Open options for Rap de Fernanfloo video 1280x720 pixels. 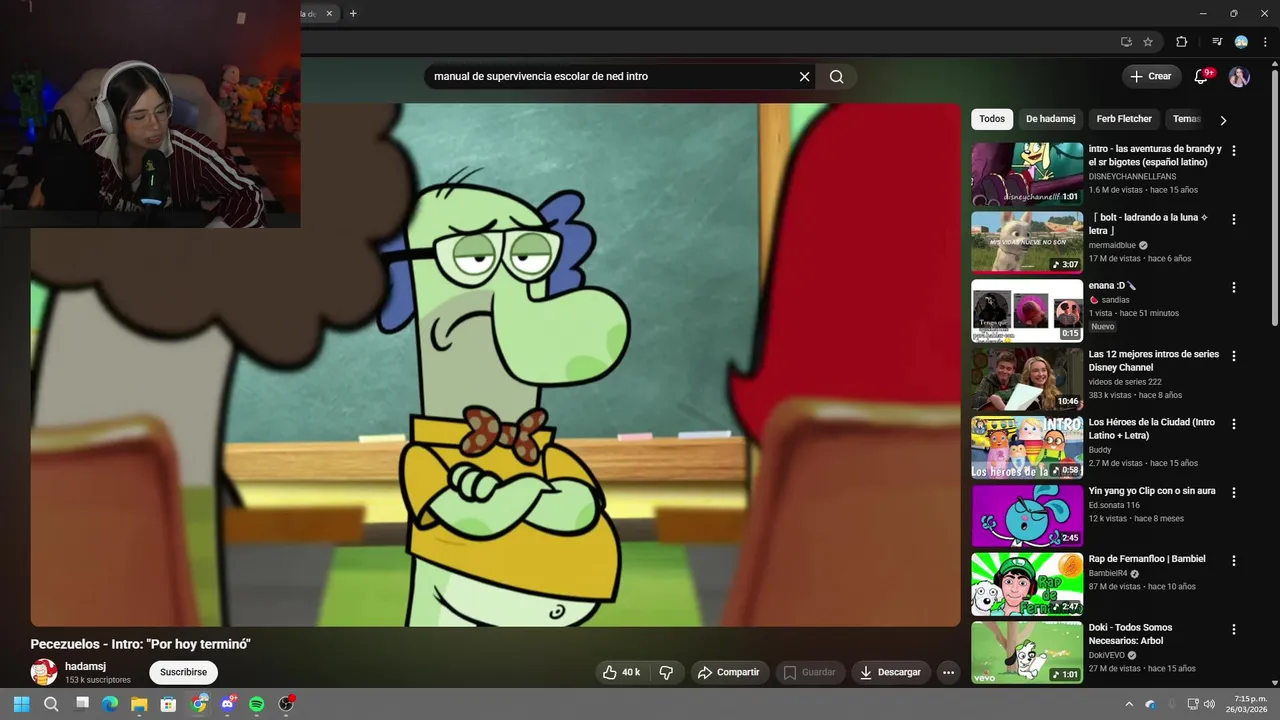pyautogui.click(x=1233, y=561)
